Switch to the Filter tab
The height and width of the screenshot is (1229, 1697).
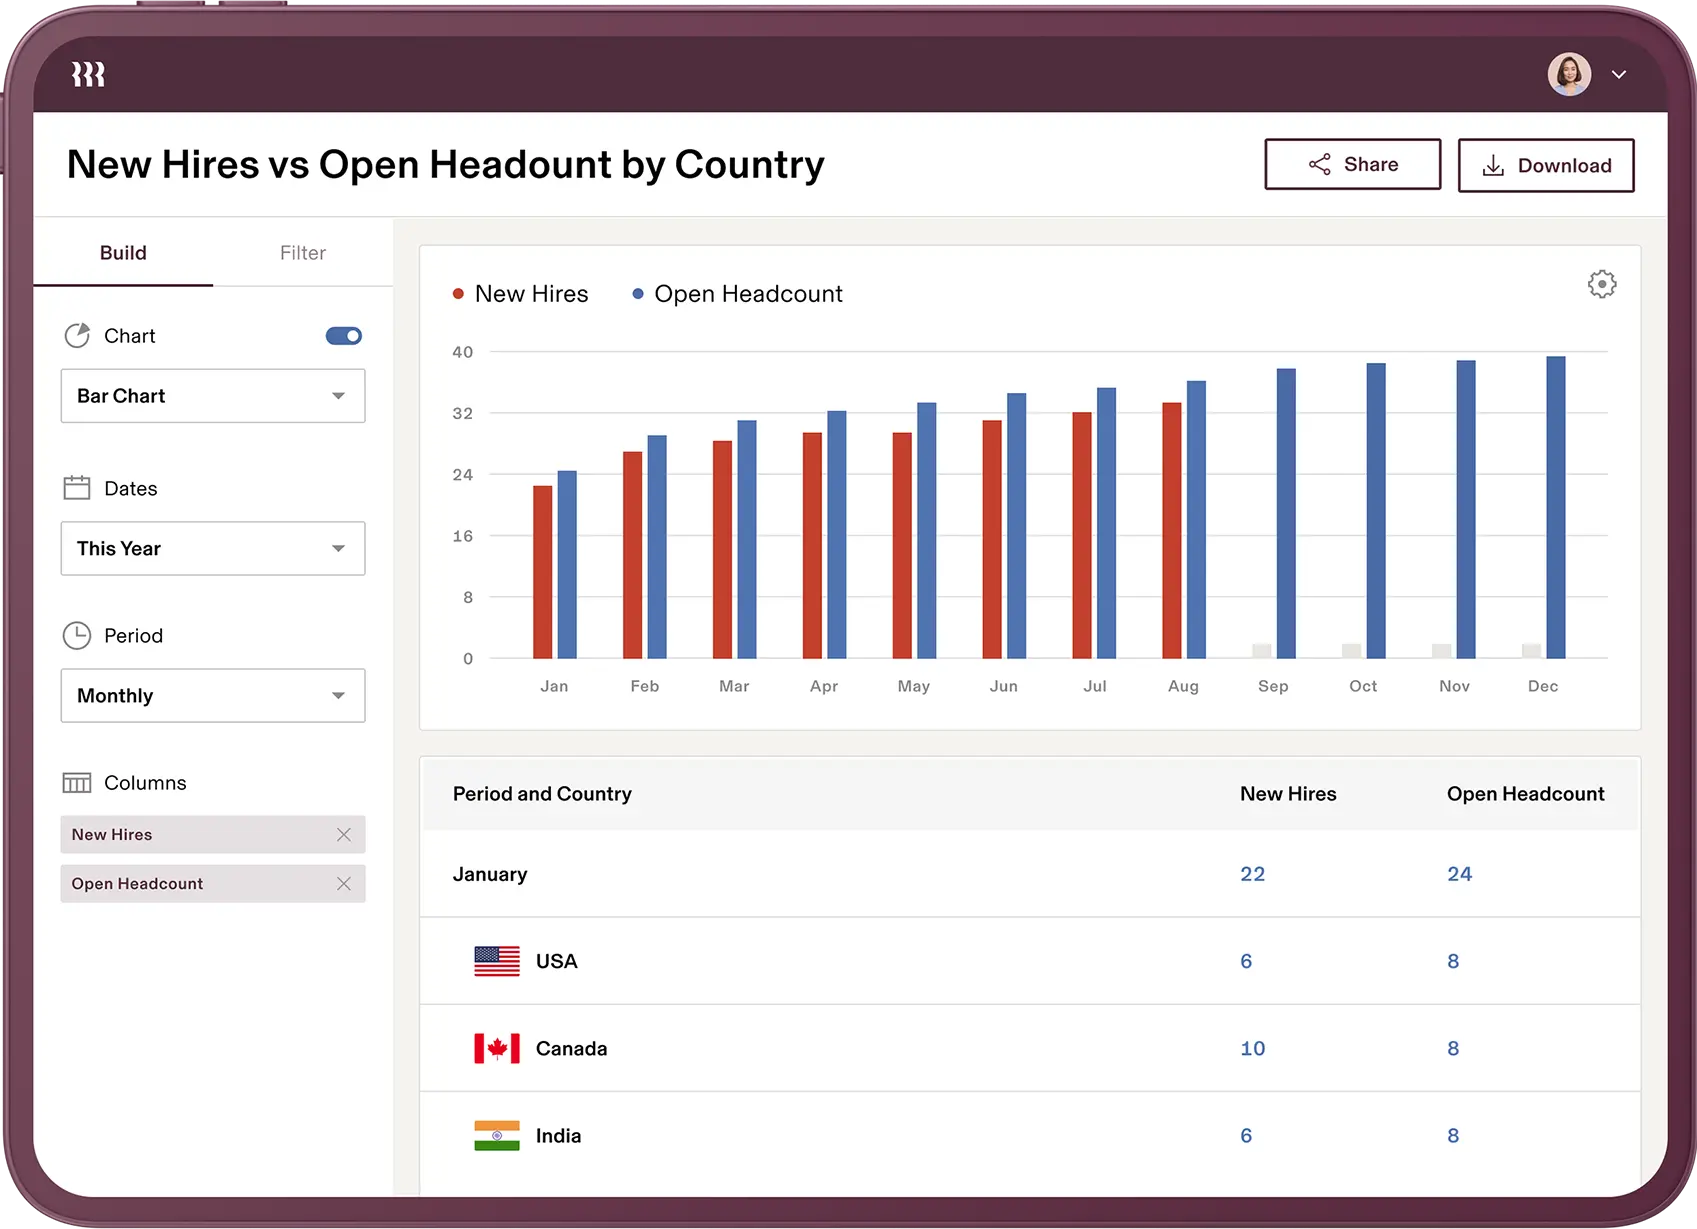(302, 253)
